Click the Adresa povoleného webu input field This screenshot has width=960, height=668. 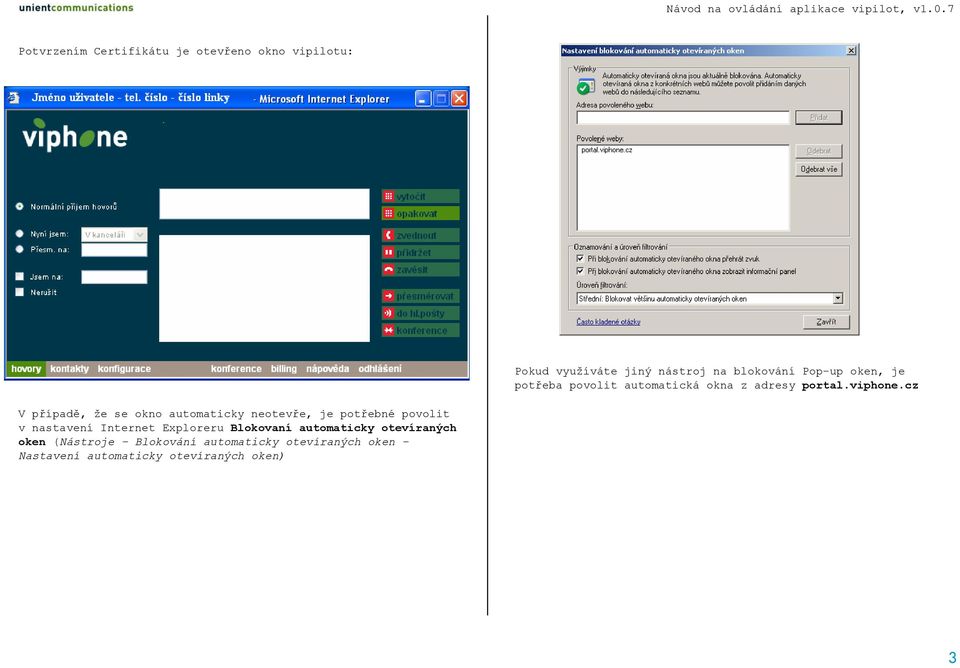(x=683, y=118)
